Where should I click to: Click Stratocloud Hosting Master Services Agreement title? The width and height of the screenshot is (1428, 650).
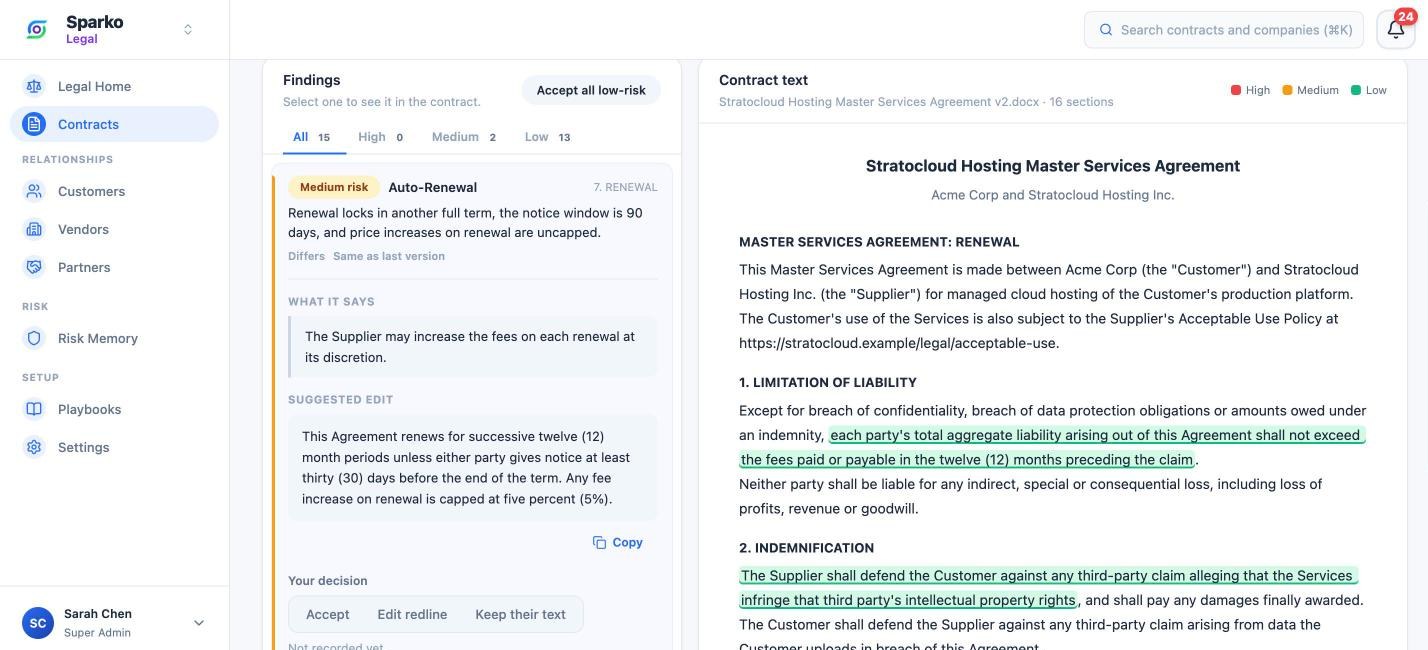pos(1053,166)
